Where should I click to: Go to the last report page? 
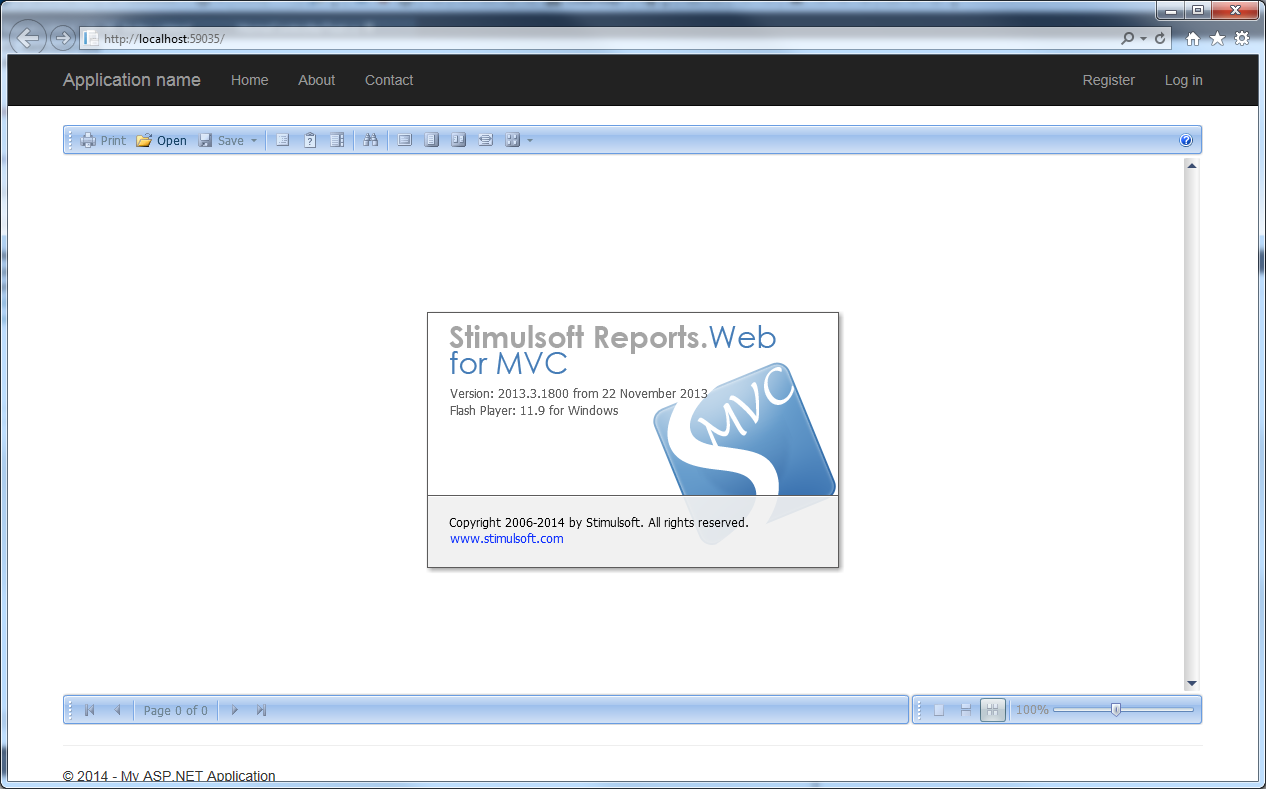(x=261, y=710)
